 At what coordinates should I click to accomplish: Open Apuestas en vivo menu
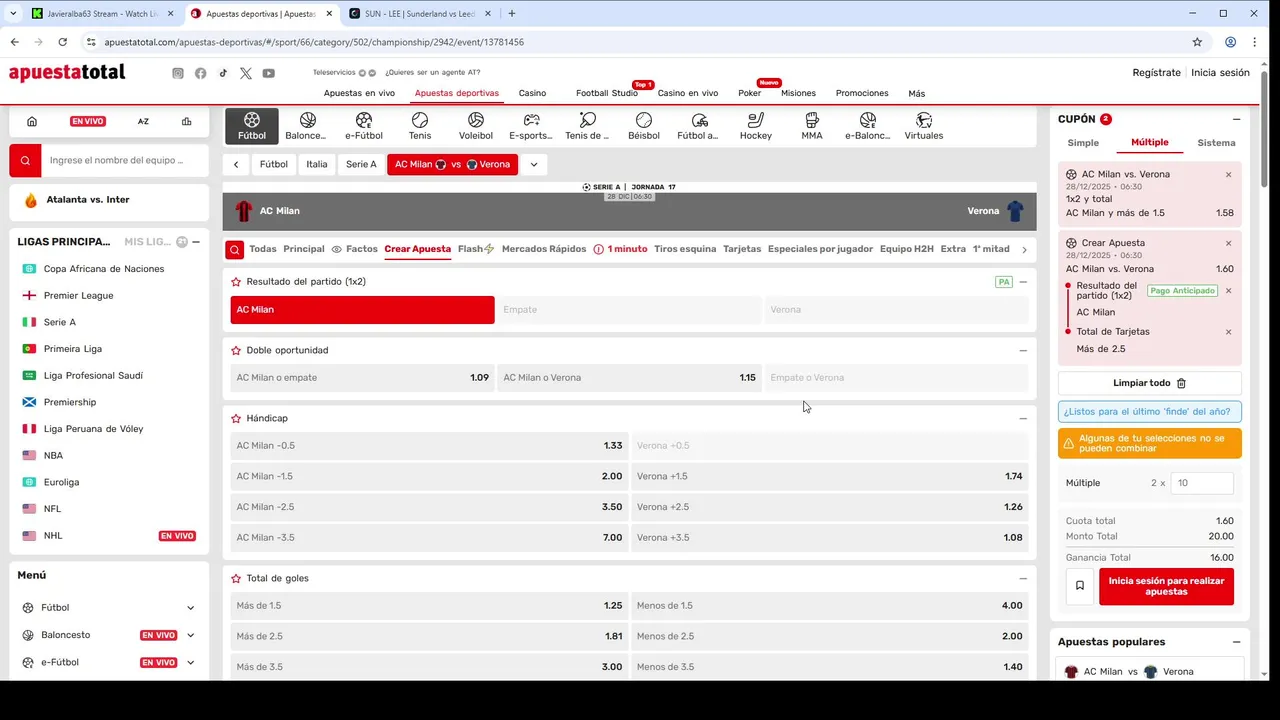[359, 93]
